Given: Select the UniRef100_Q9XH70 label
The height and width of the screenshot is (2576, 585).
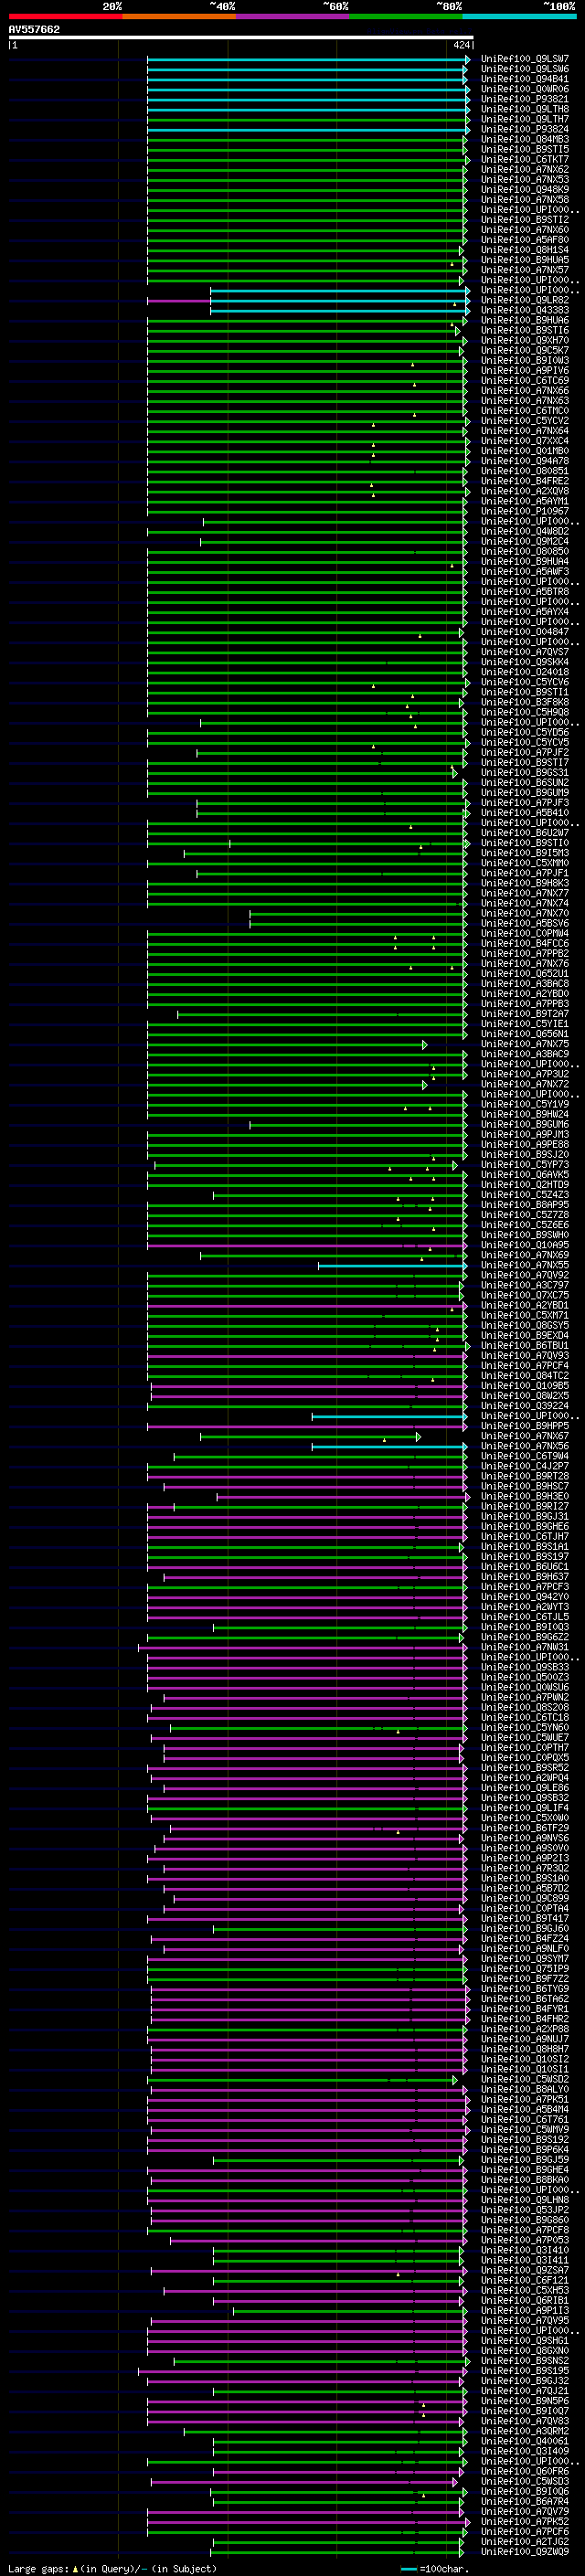Looking at the screenshot, I should 525,341.
